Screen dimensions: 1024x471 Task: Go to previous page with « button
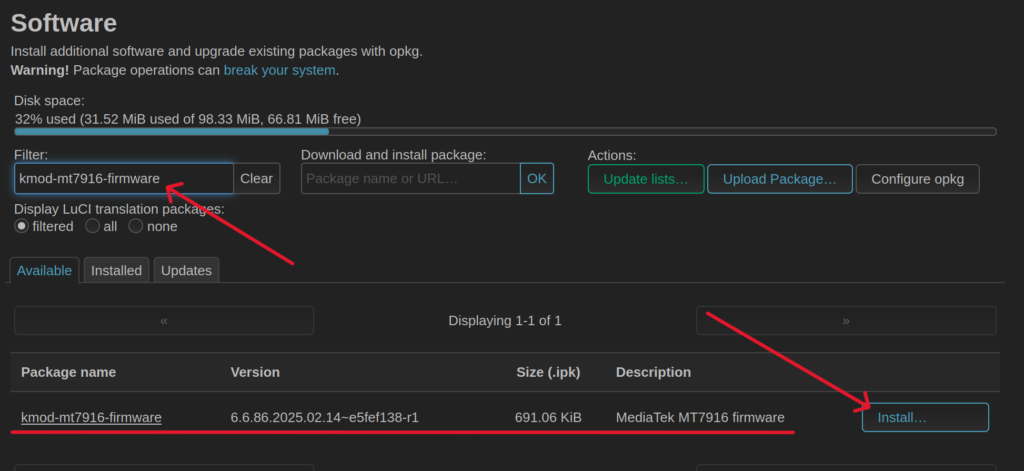[163, 320]
